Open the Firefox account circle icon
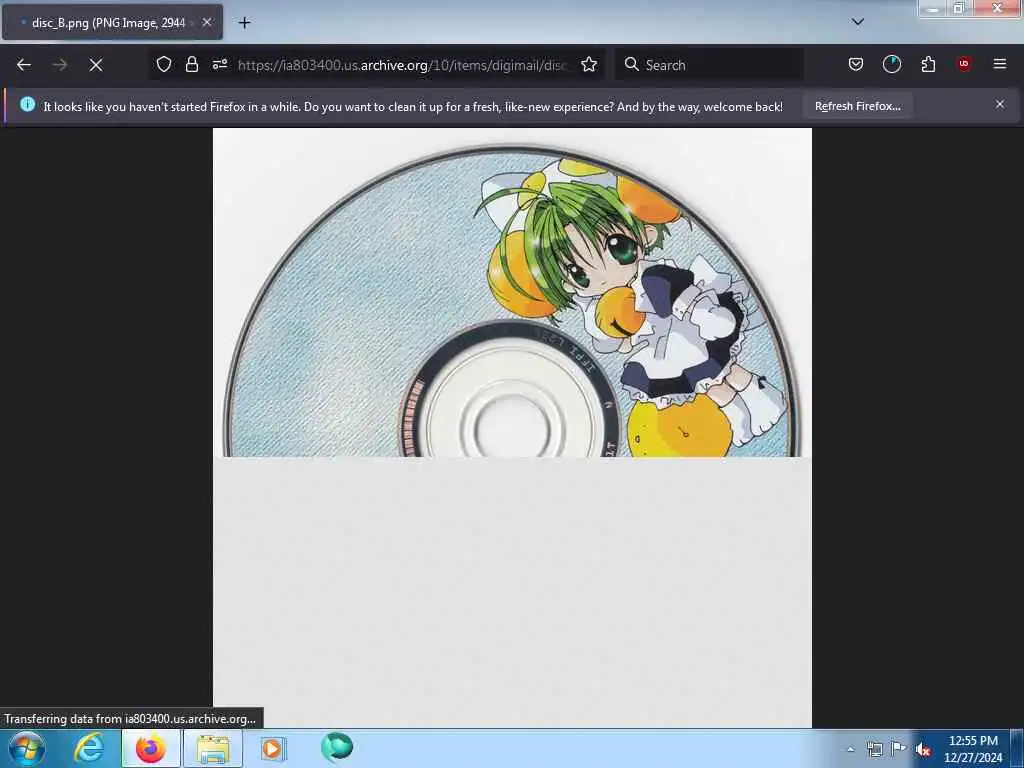 pos(891,64)
